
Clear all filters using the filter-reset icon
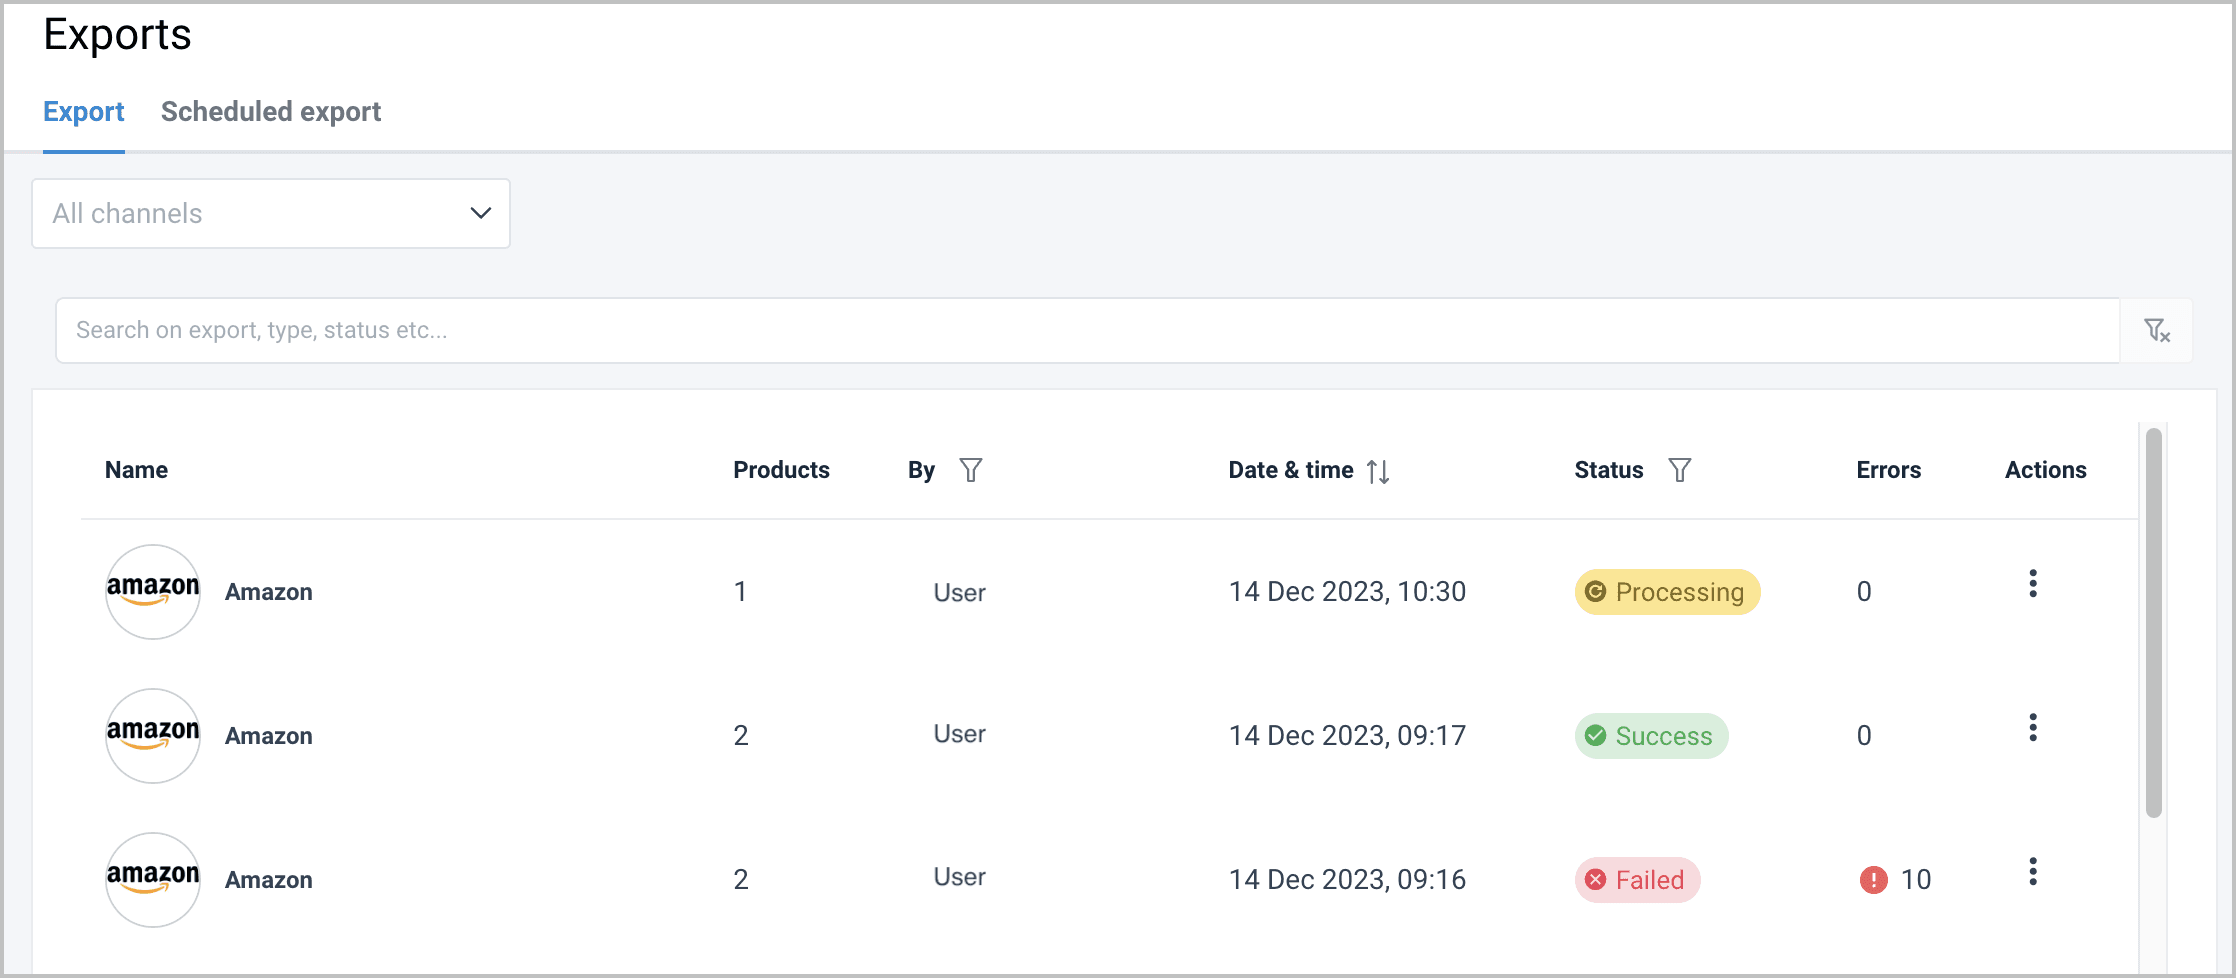coord(2157,330)
